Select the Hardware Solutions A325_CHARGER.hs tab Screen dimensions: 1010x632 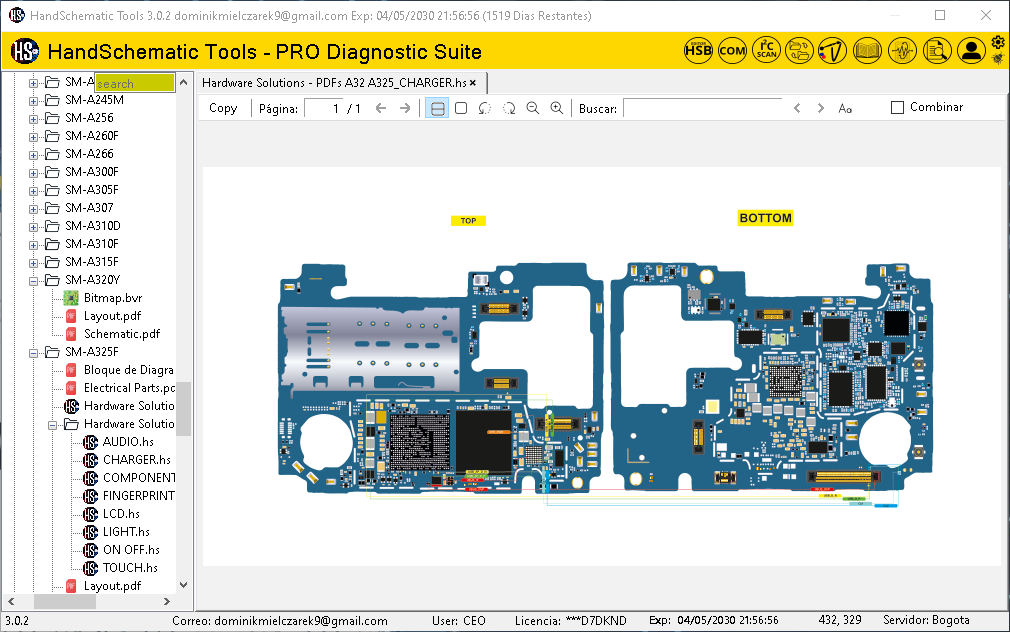pos(334,82)
